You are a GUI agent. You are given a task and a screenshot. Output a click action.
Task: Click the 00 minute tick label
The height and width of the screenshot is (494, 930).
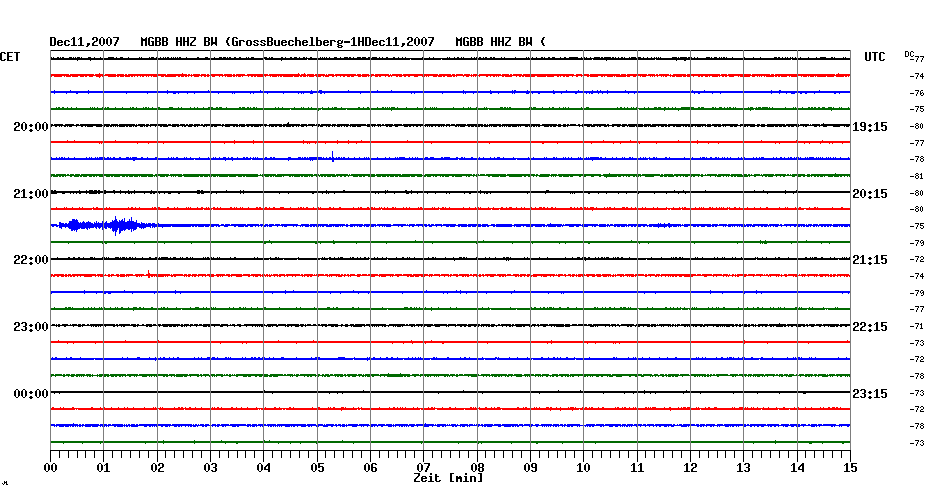[x=50, y=467]
